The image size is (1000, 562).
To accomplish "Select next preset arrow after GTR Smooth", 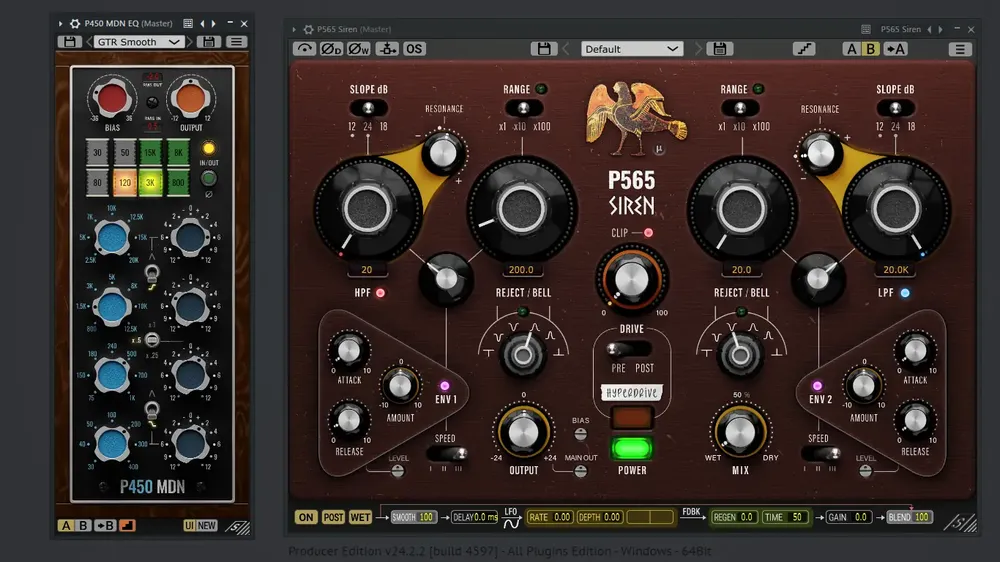I will point(190,42).
